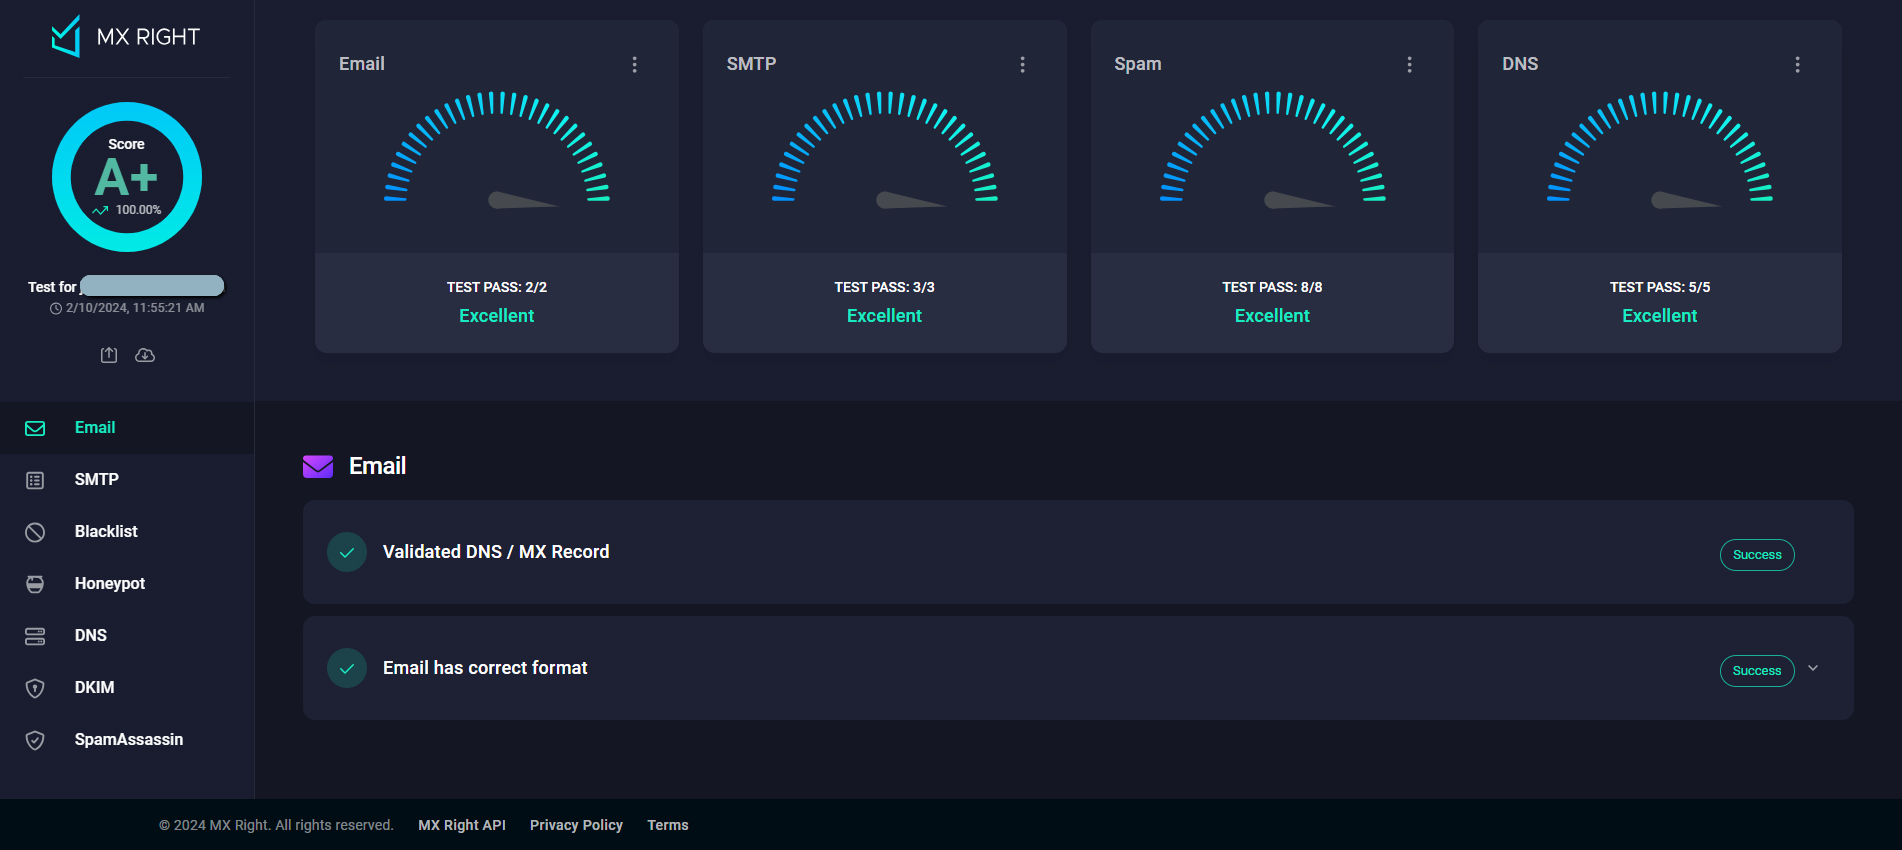Open the Spam card three-dot menu
The width and height of the screenshot is (1902, 850).
1410,64
